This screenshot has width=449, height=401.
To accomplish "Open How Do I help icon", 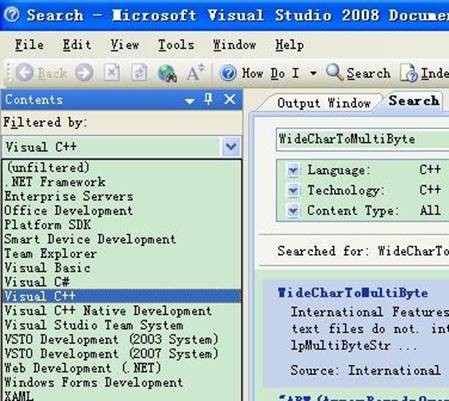I will [x=228, y=73].
